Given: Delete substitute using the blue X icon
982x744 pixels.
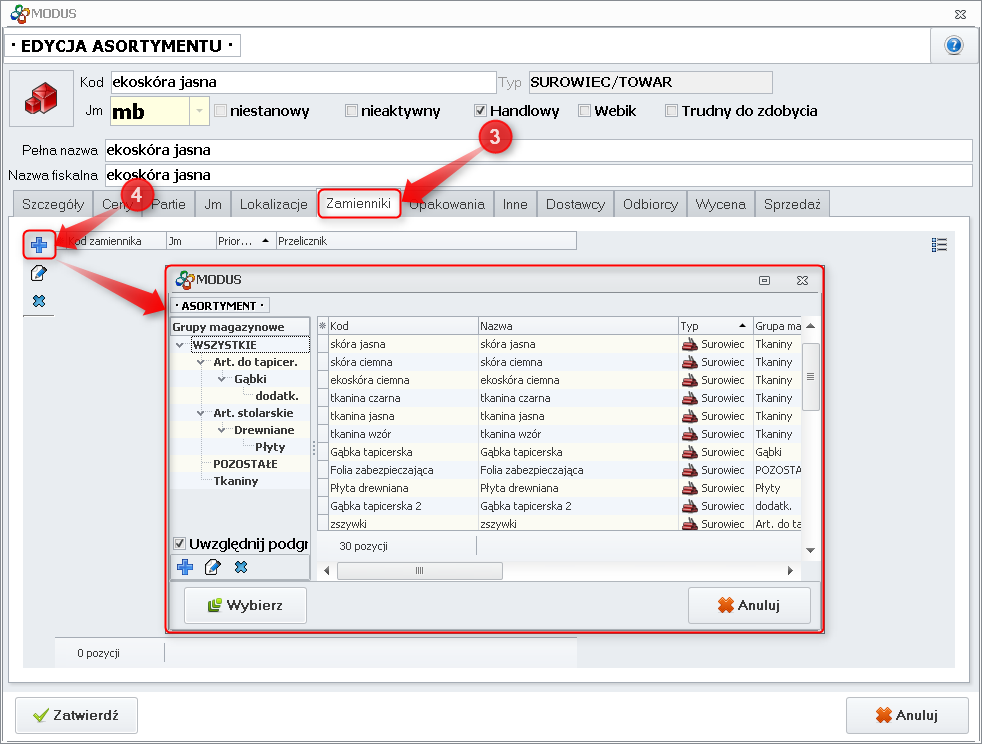Looking at the screenshot, I should (x=39, y=301).
